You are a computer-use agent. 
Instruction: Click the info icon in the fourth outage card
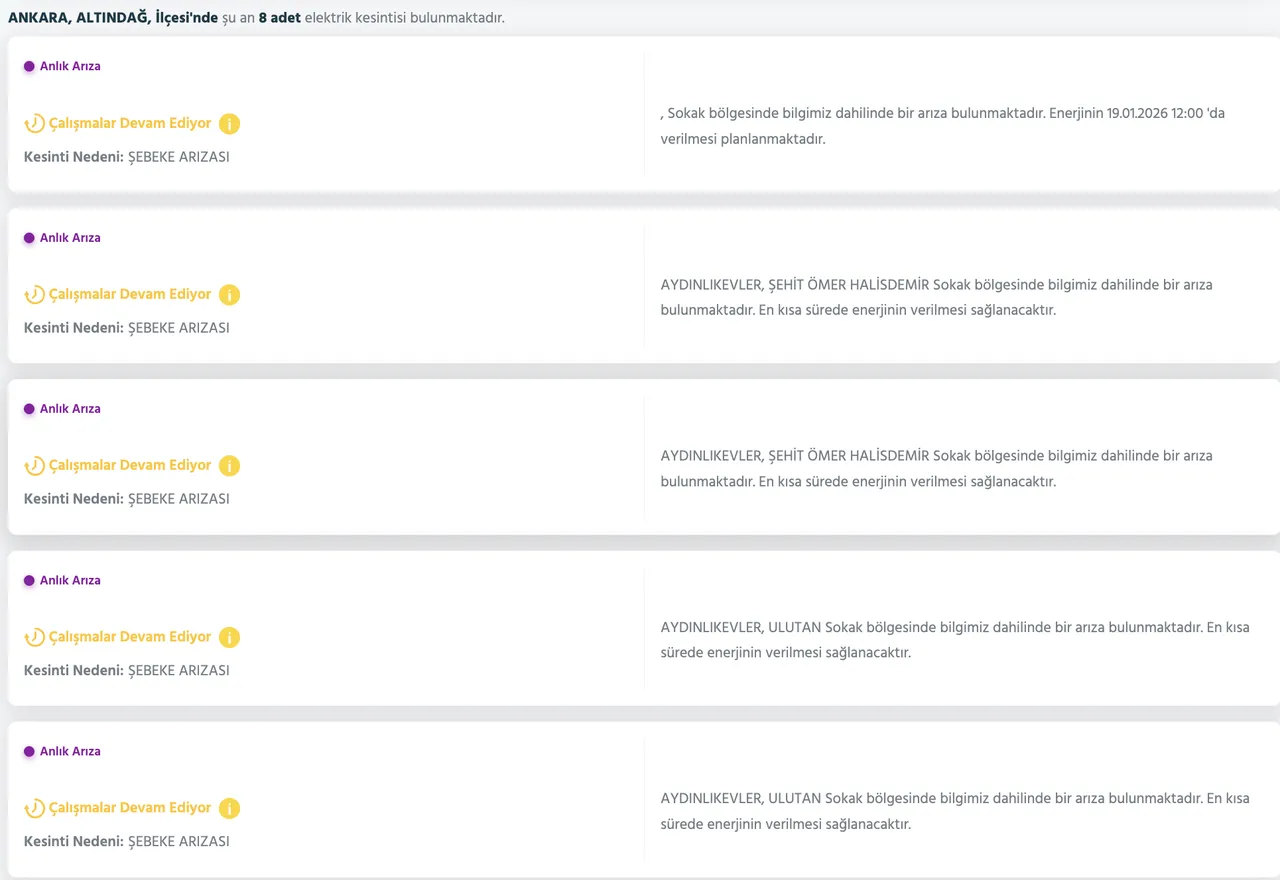(229, 637)
